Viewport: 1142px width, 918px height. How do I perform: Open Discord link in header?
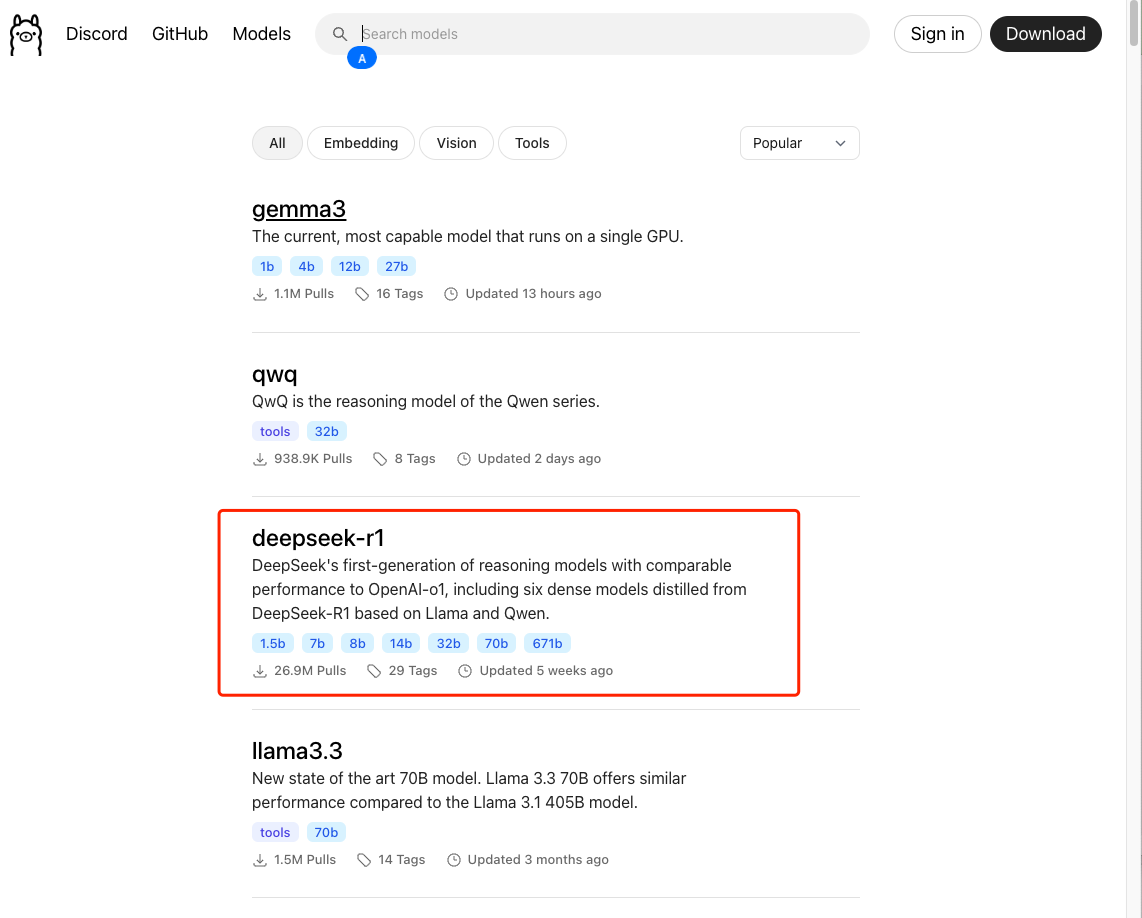click(x=97, y=34)
